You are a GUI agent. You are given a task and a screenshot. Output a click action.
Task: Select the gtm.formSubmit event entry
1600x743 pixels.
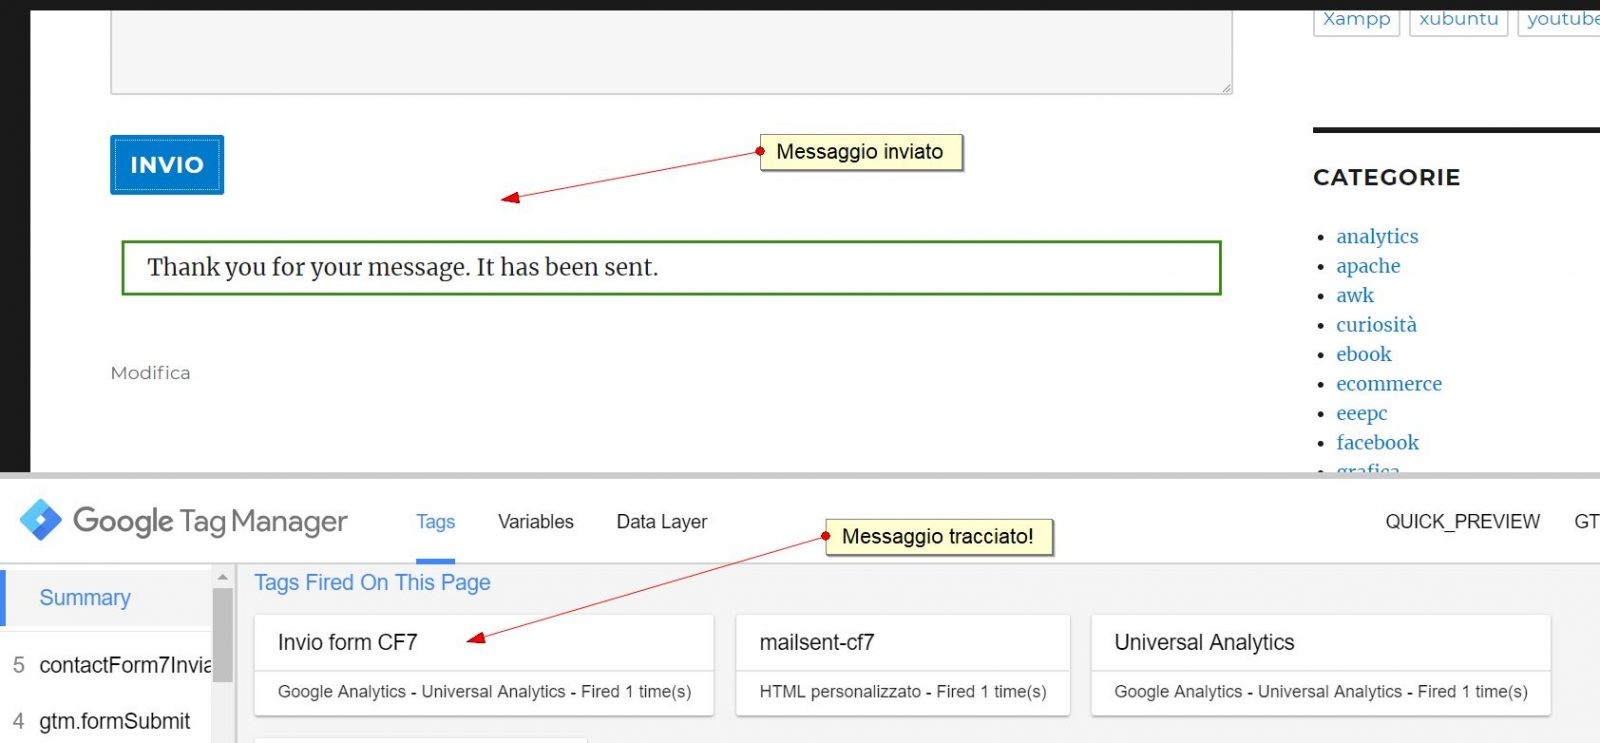click(113, 721)
